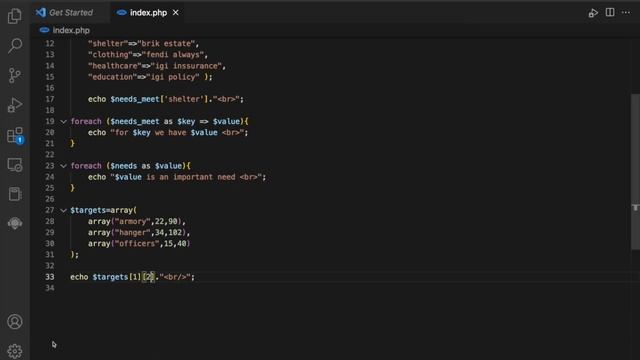640x360 pixels.
Task: Open the Source Control view
Action: (15, 76)
